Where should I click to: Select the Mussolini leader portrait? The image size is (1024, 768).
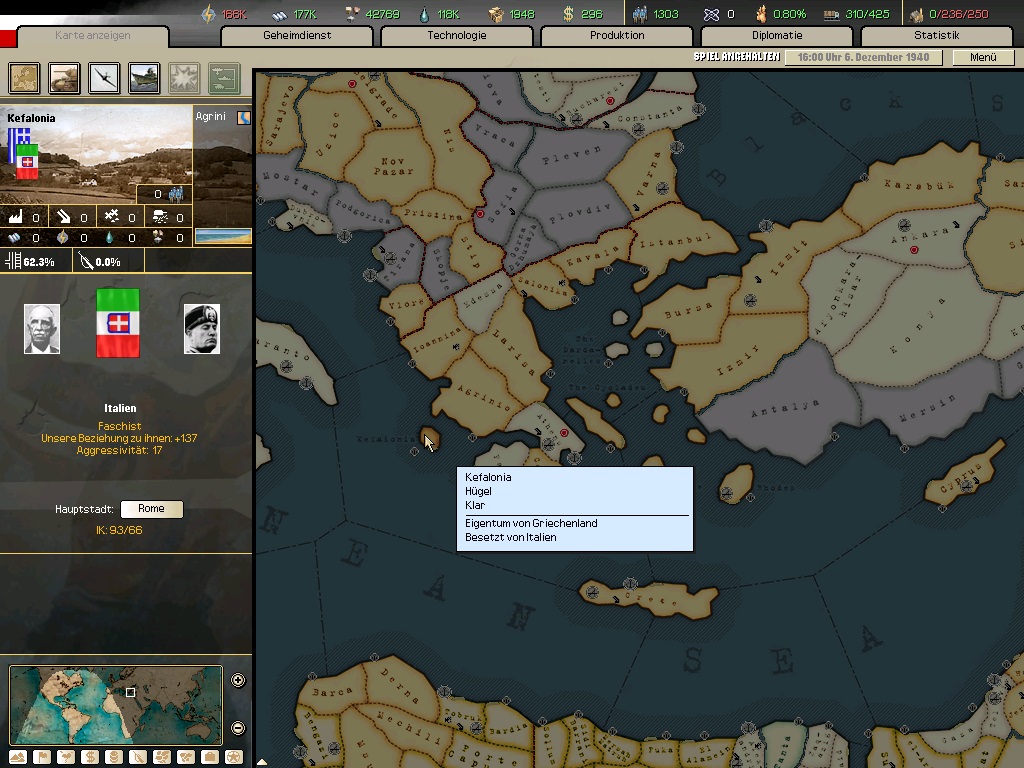(x=201, y=329)
